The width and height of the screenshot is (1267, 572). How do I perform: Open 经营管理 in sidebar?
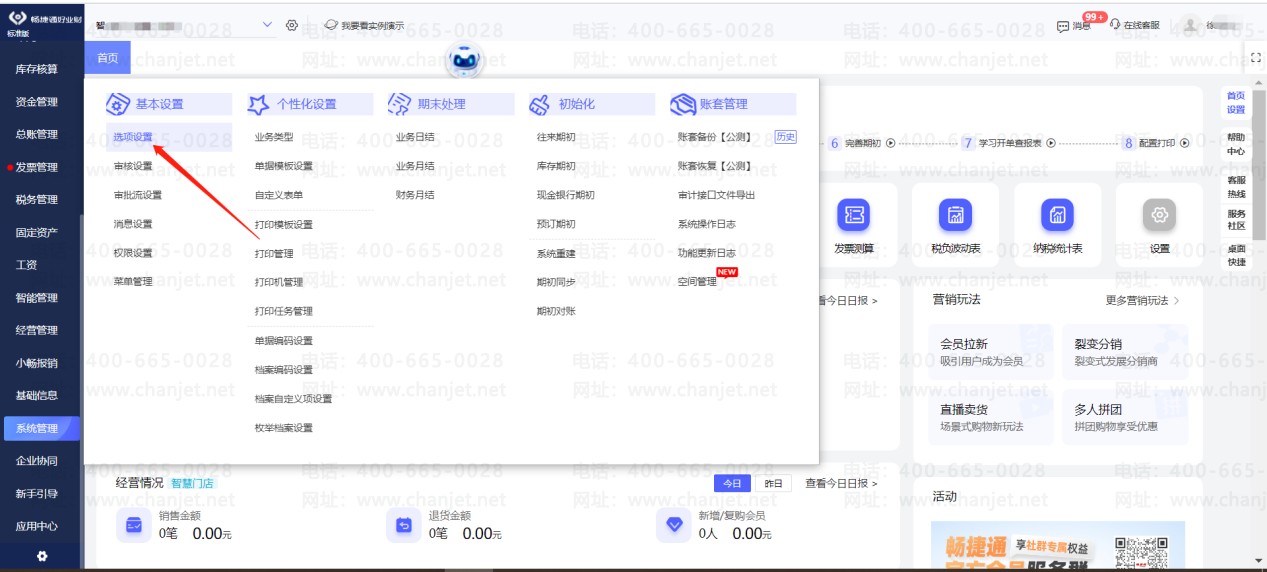(x=37, y=330)
